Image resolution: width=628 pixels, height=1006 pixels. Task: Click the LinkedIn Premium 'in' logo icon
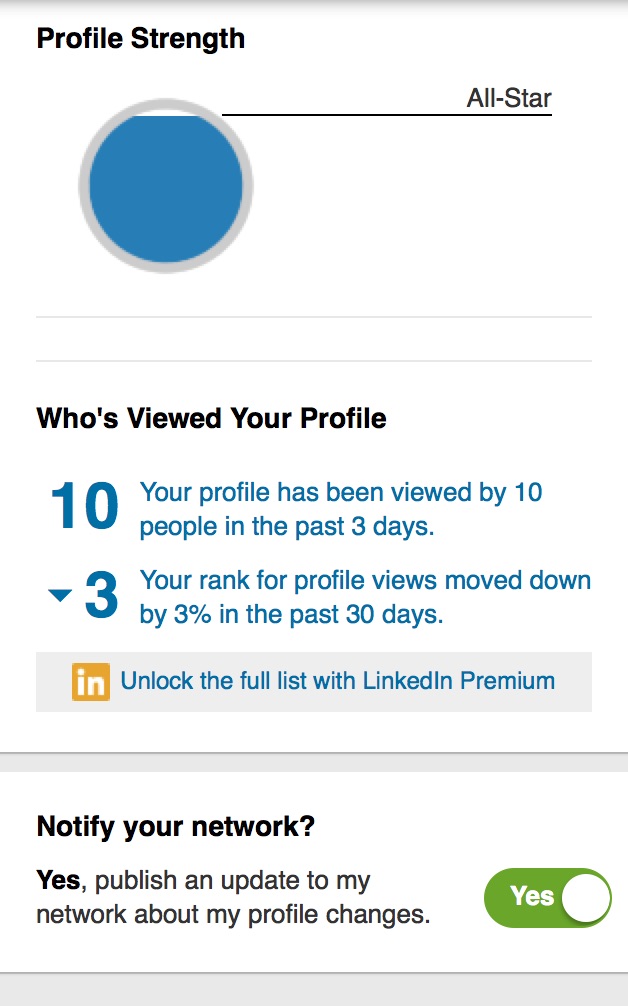[90, 681]
